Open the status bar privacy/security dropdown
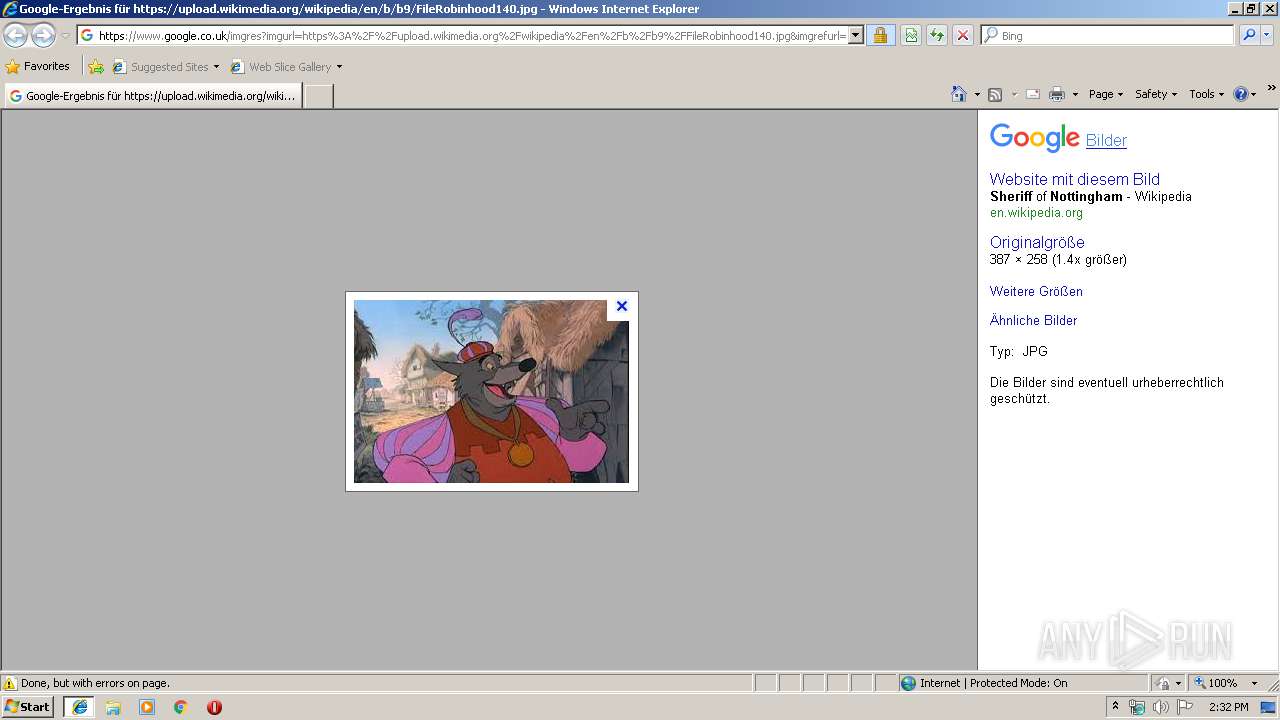Screen dimensions: 1280x720 (x=1168, y=683)
